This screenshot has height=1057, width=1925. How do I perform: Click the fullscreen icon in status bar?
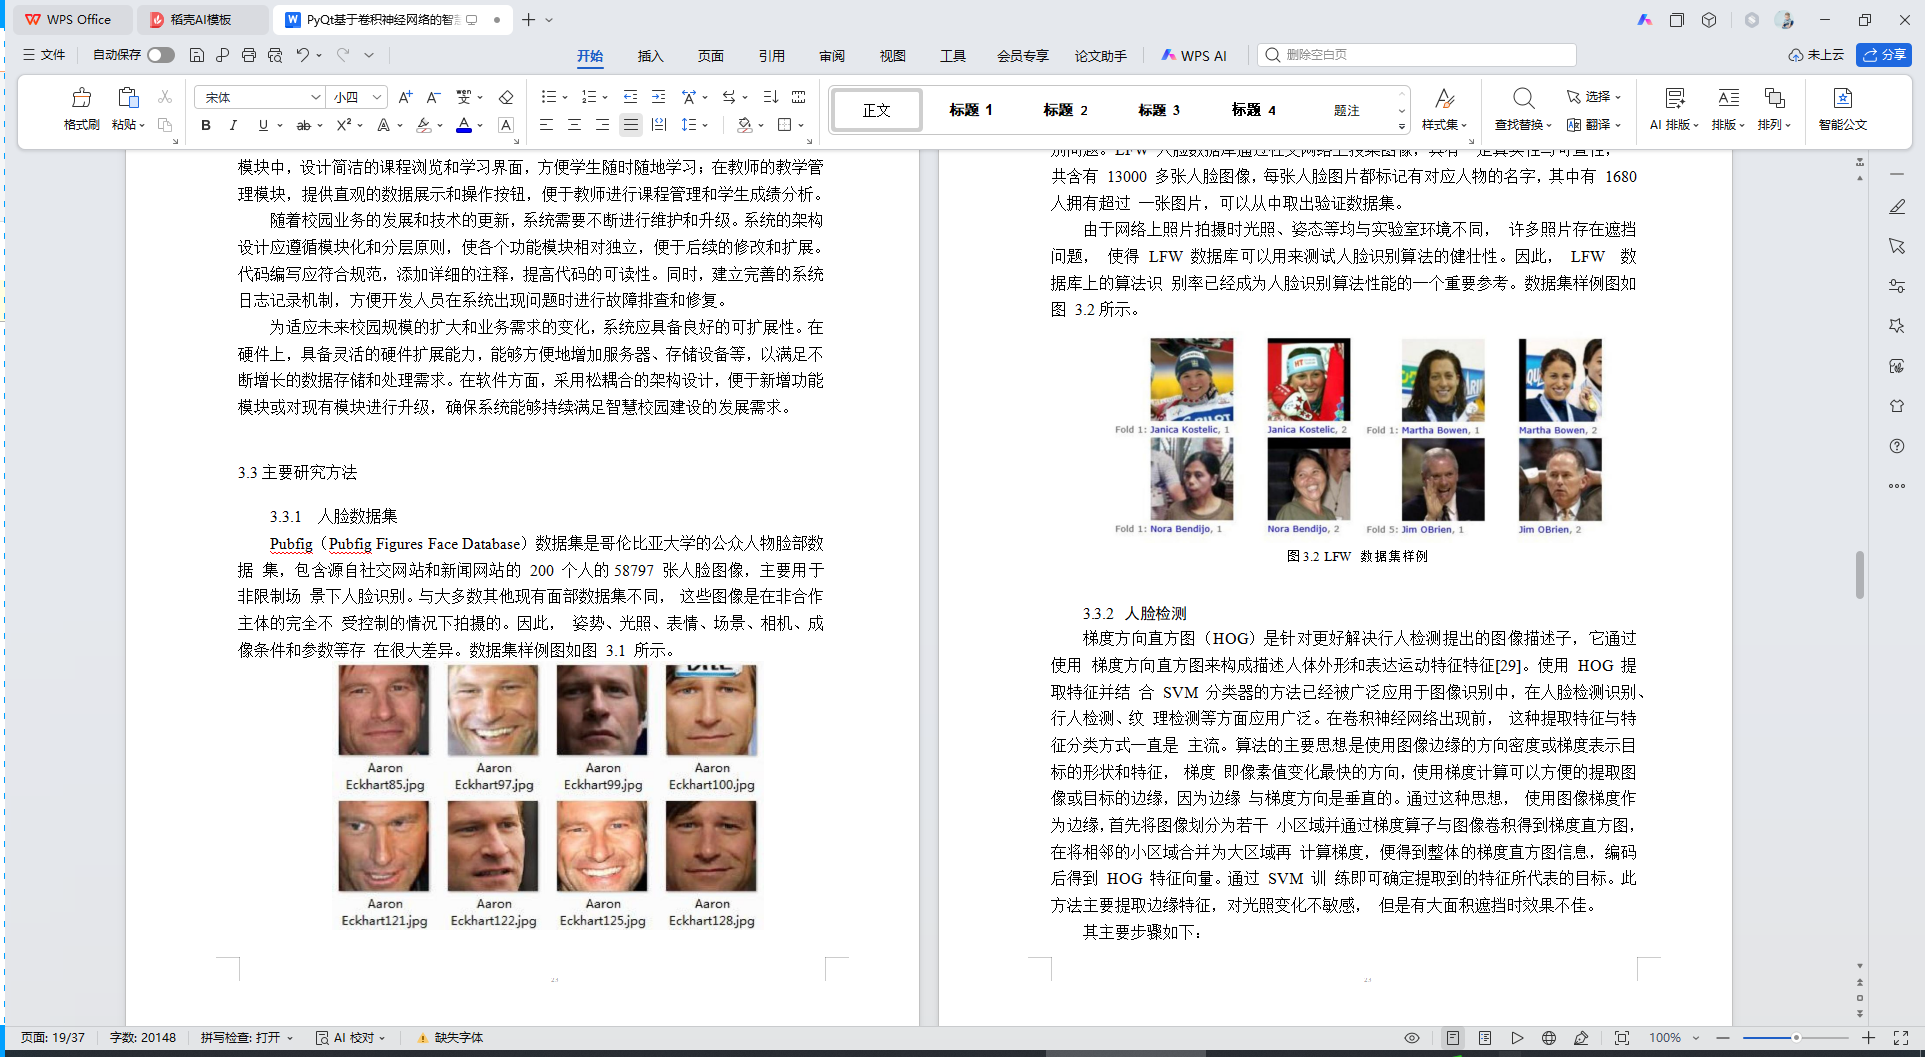1901,1038
